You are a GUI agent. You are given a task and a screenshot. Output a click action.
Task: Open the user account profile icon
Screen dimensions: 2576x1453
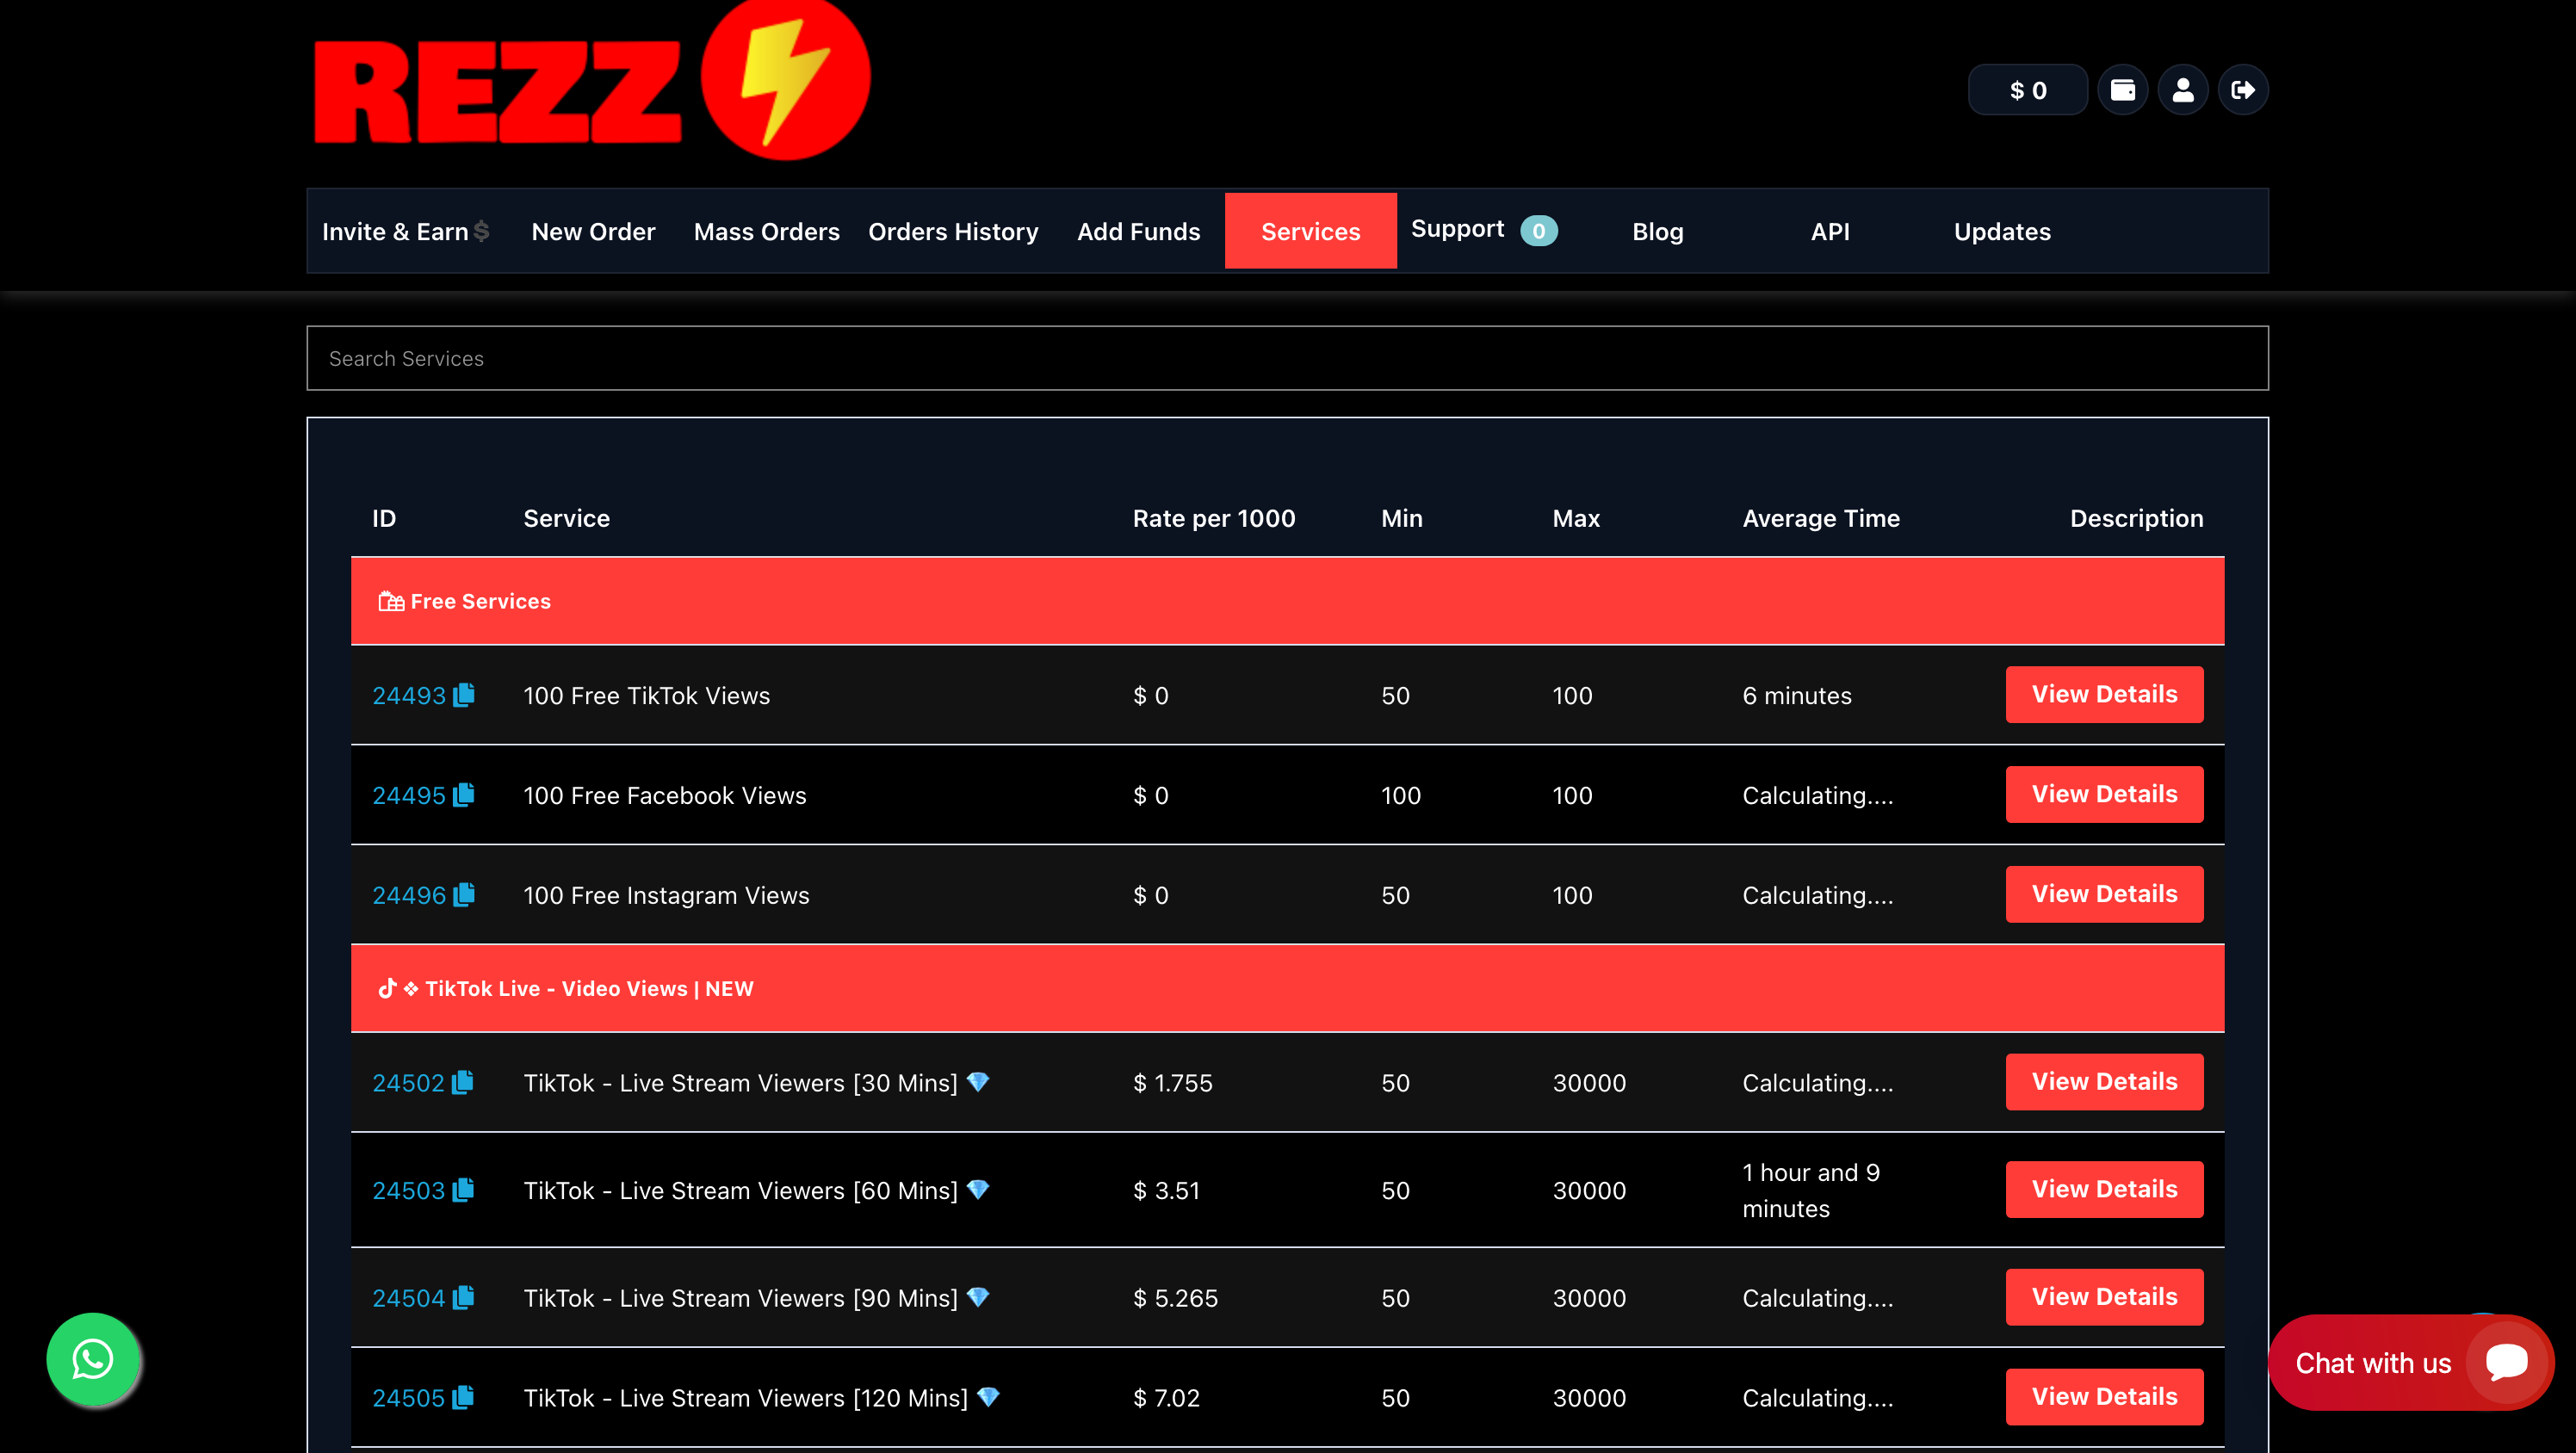[2182, 90]
